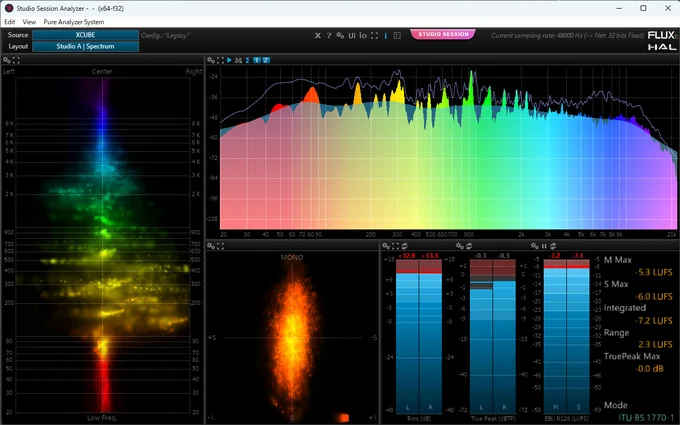The image size is (680, 425).
Task: Click the X icon in top toolbar
Action: [x=318, y=36]
